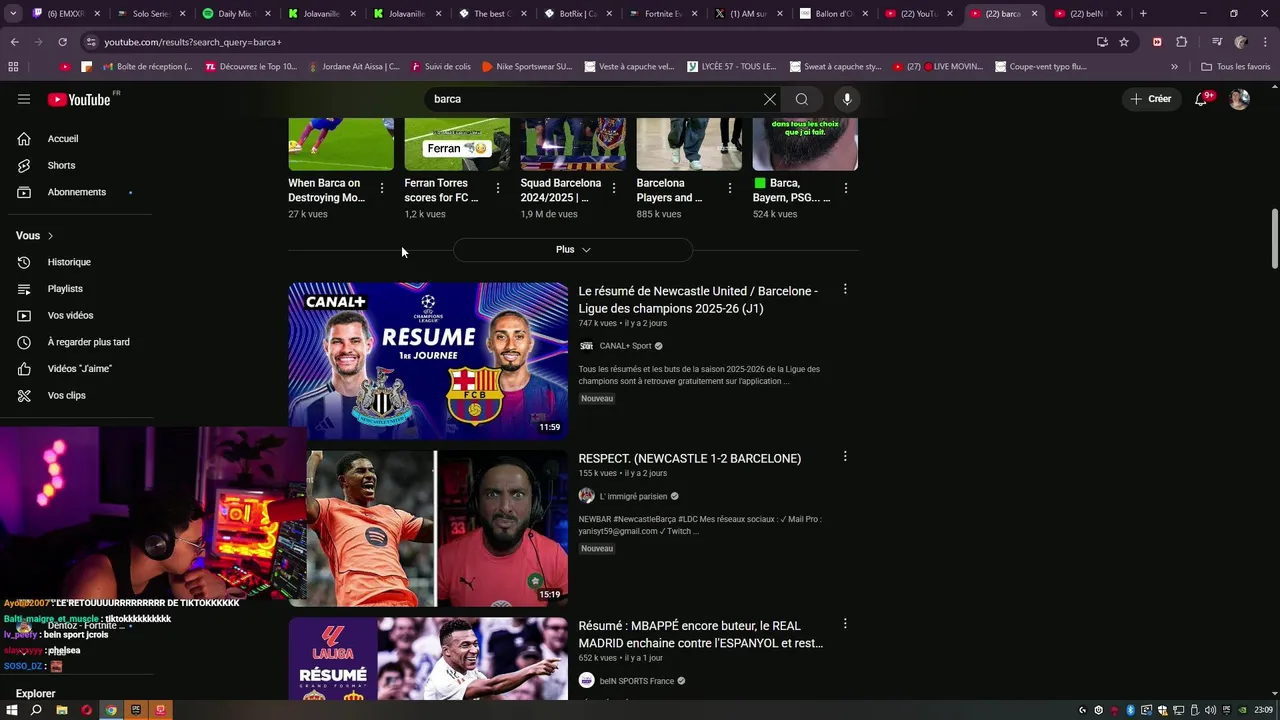Switch to the Fortnite Ev browser tab
Viewport: 1280px width, 720px height.
pos(662,14)
